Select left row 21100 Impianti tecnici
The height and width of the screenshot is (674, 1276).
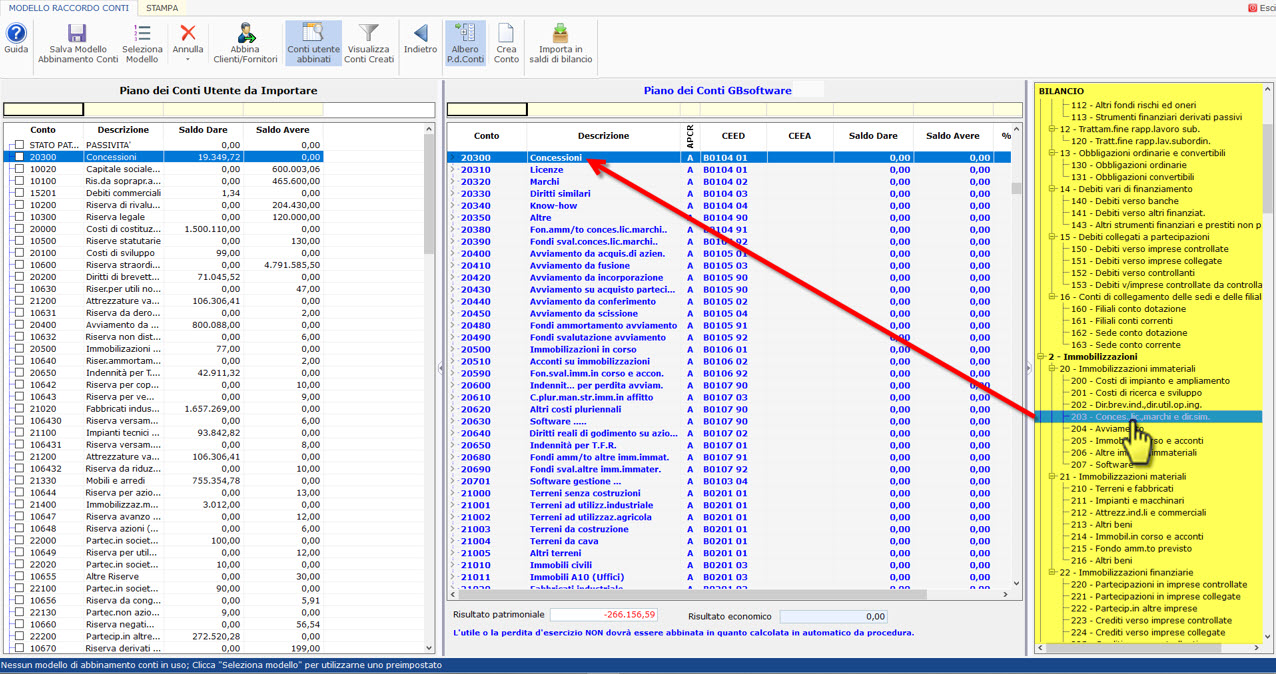(164, 433)
